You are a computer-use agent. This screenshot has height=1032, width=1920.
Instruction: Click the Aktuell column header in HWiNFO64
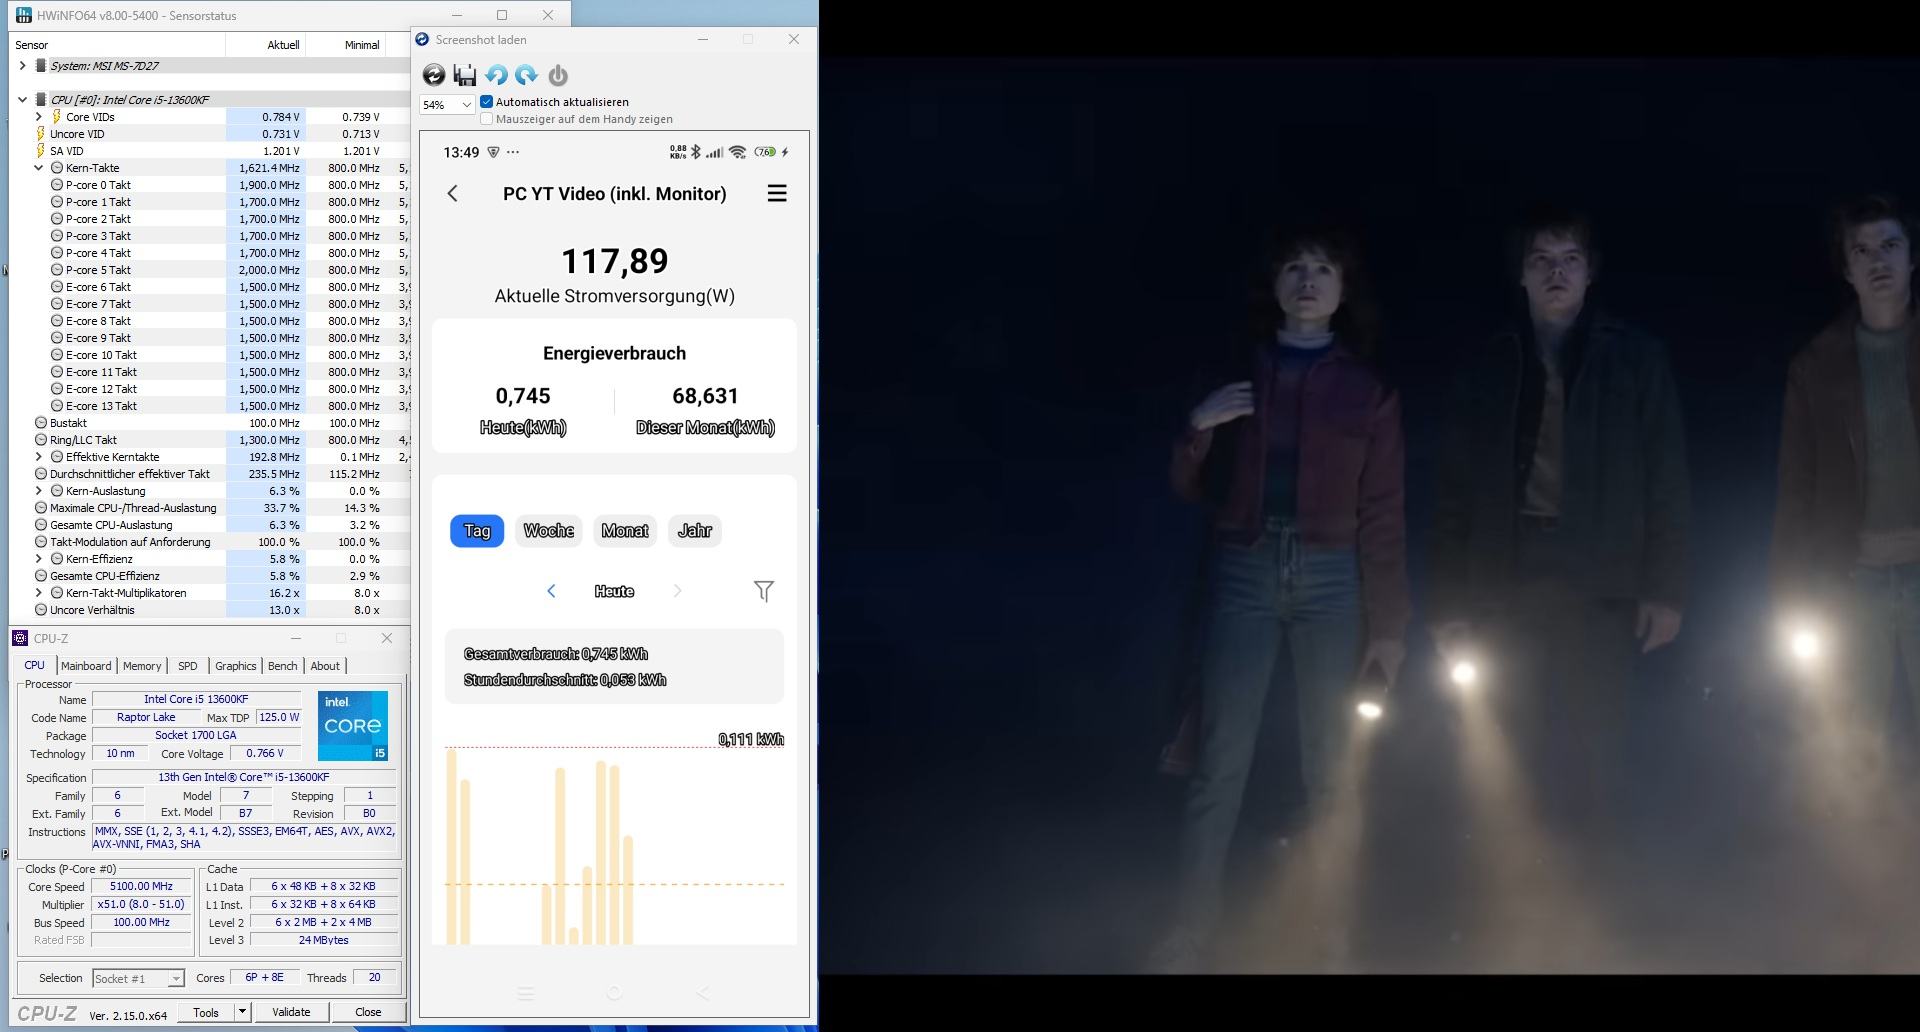(265, 45)
